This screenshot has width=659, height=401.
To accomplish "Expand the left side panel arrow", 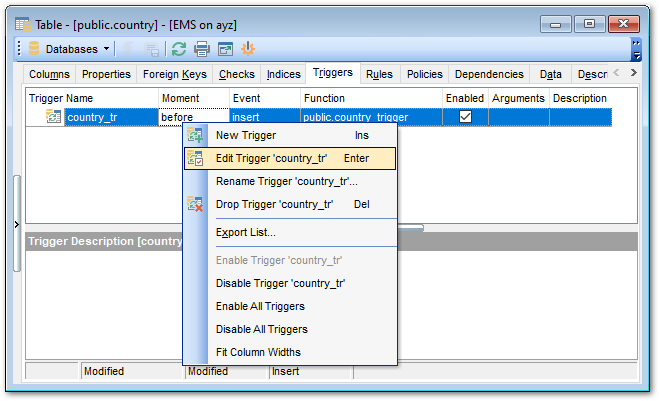I will pyautogui.click(x=17, y=226).
